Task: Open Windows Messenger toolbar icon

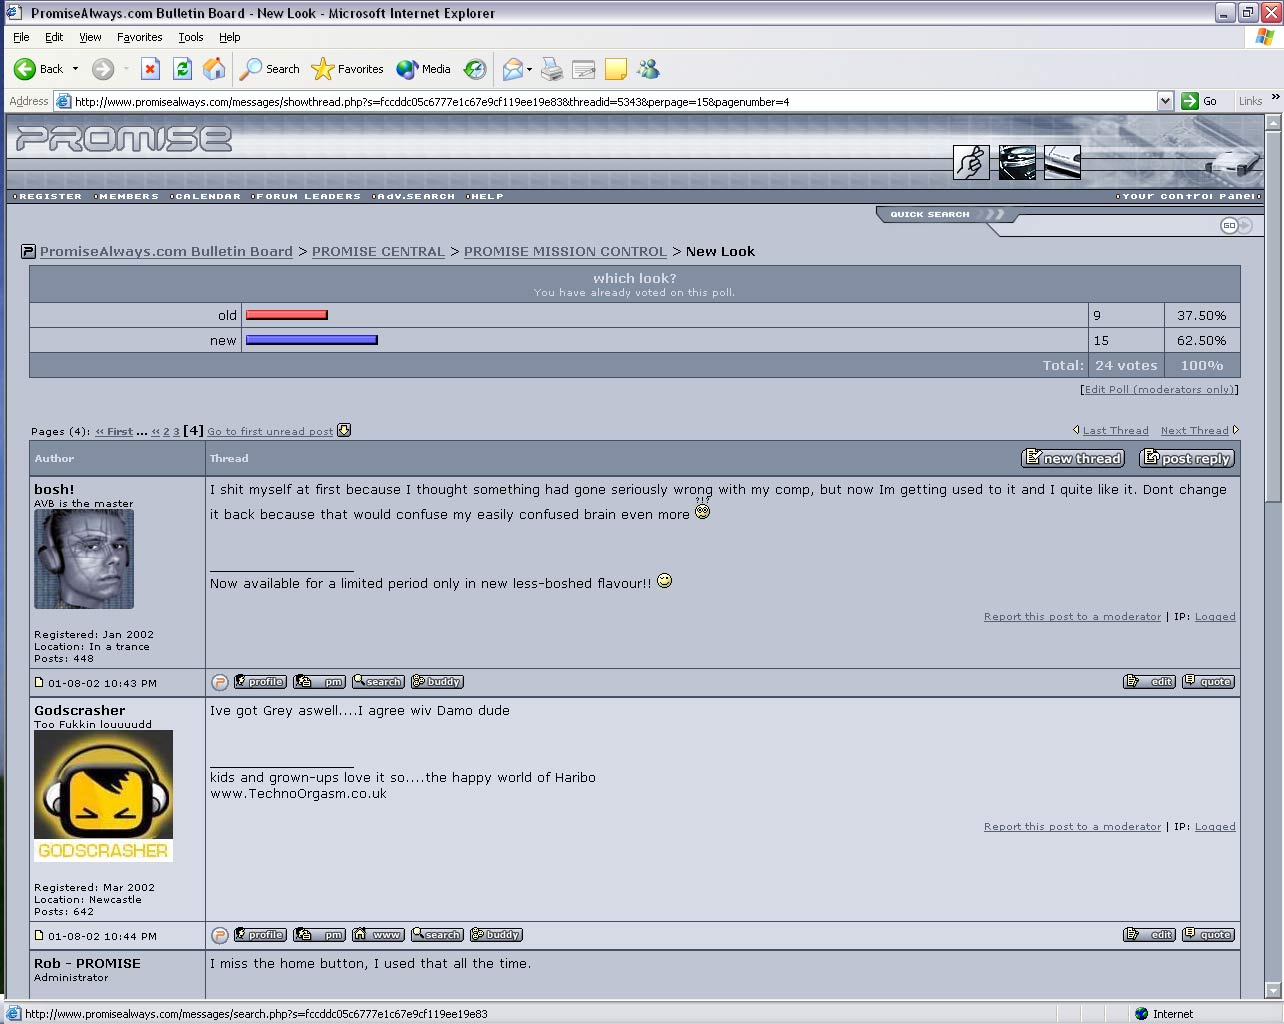Action: (648, 69)
